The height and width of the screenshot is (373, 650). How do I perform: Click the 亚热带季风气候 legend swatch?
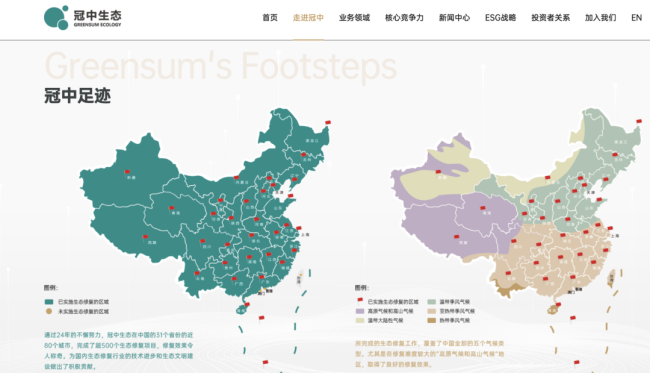432,311
